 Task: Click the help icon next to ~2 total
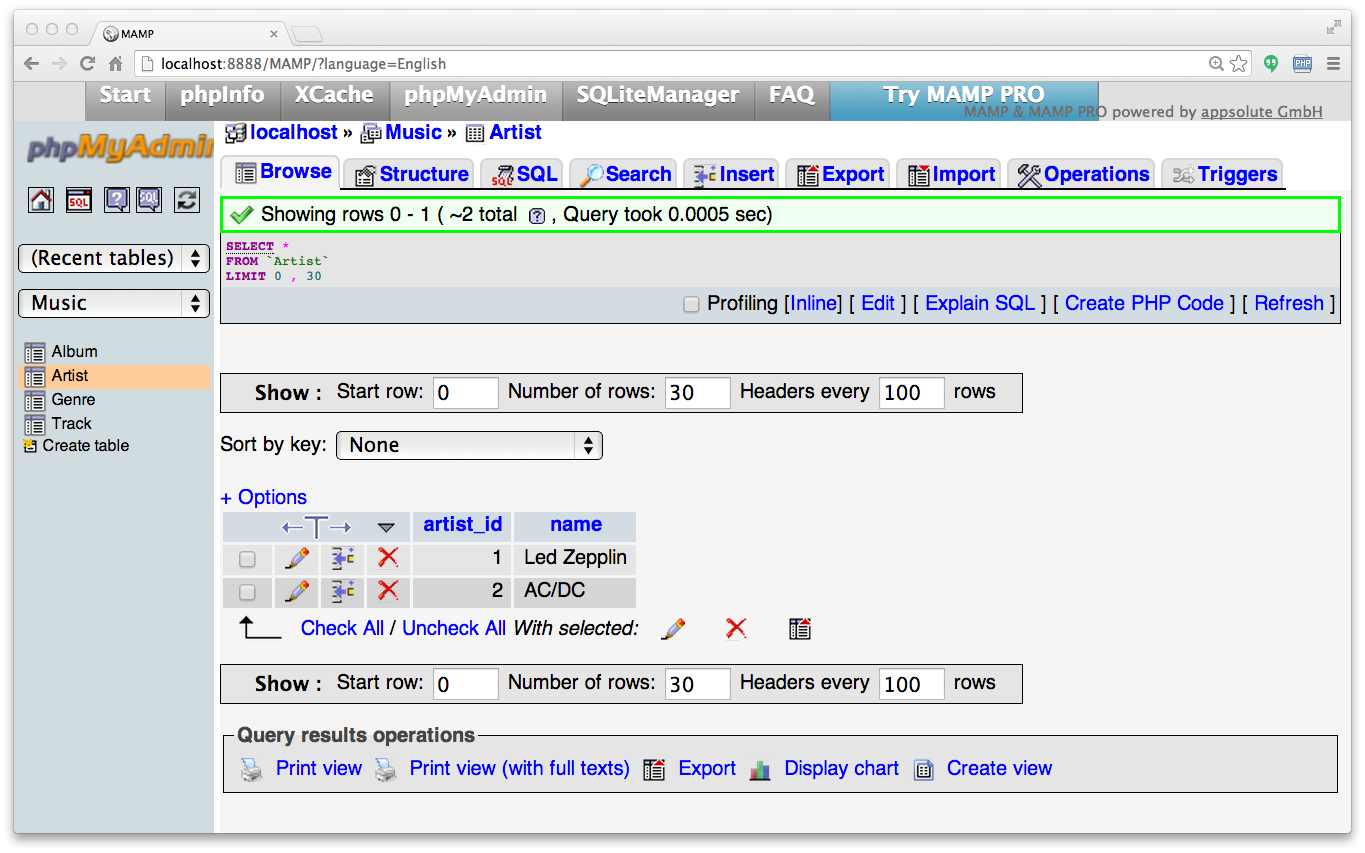[537, 216]
